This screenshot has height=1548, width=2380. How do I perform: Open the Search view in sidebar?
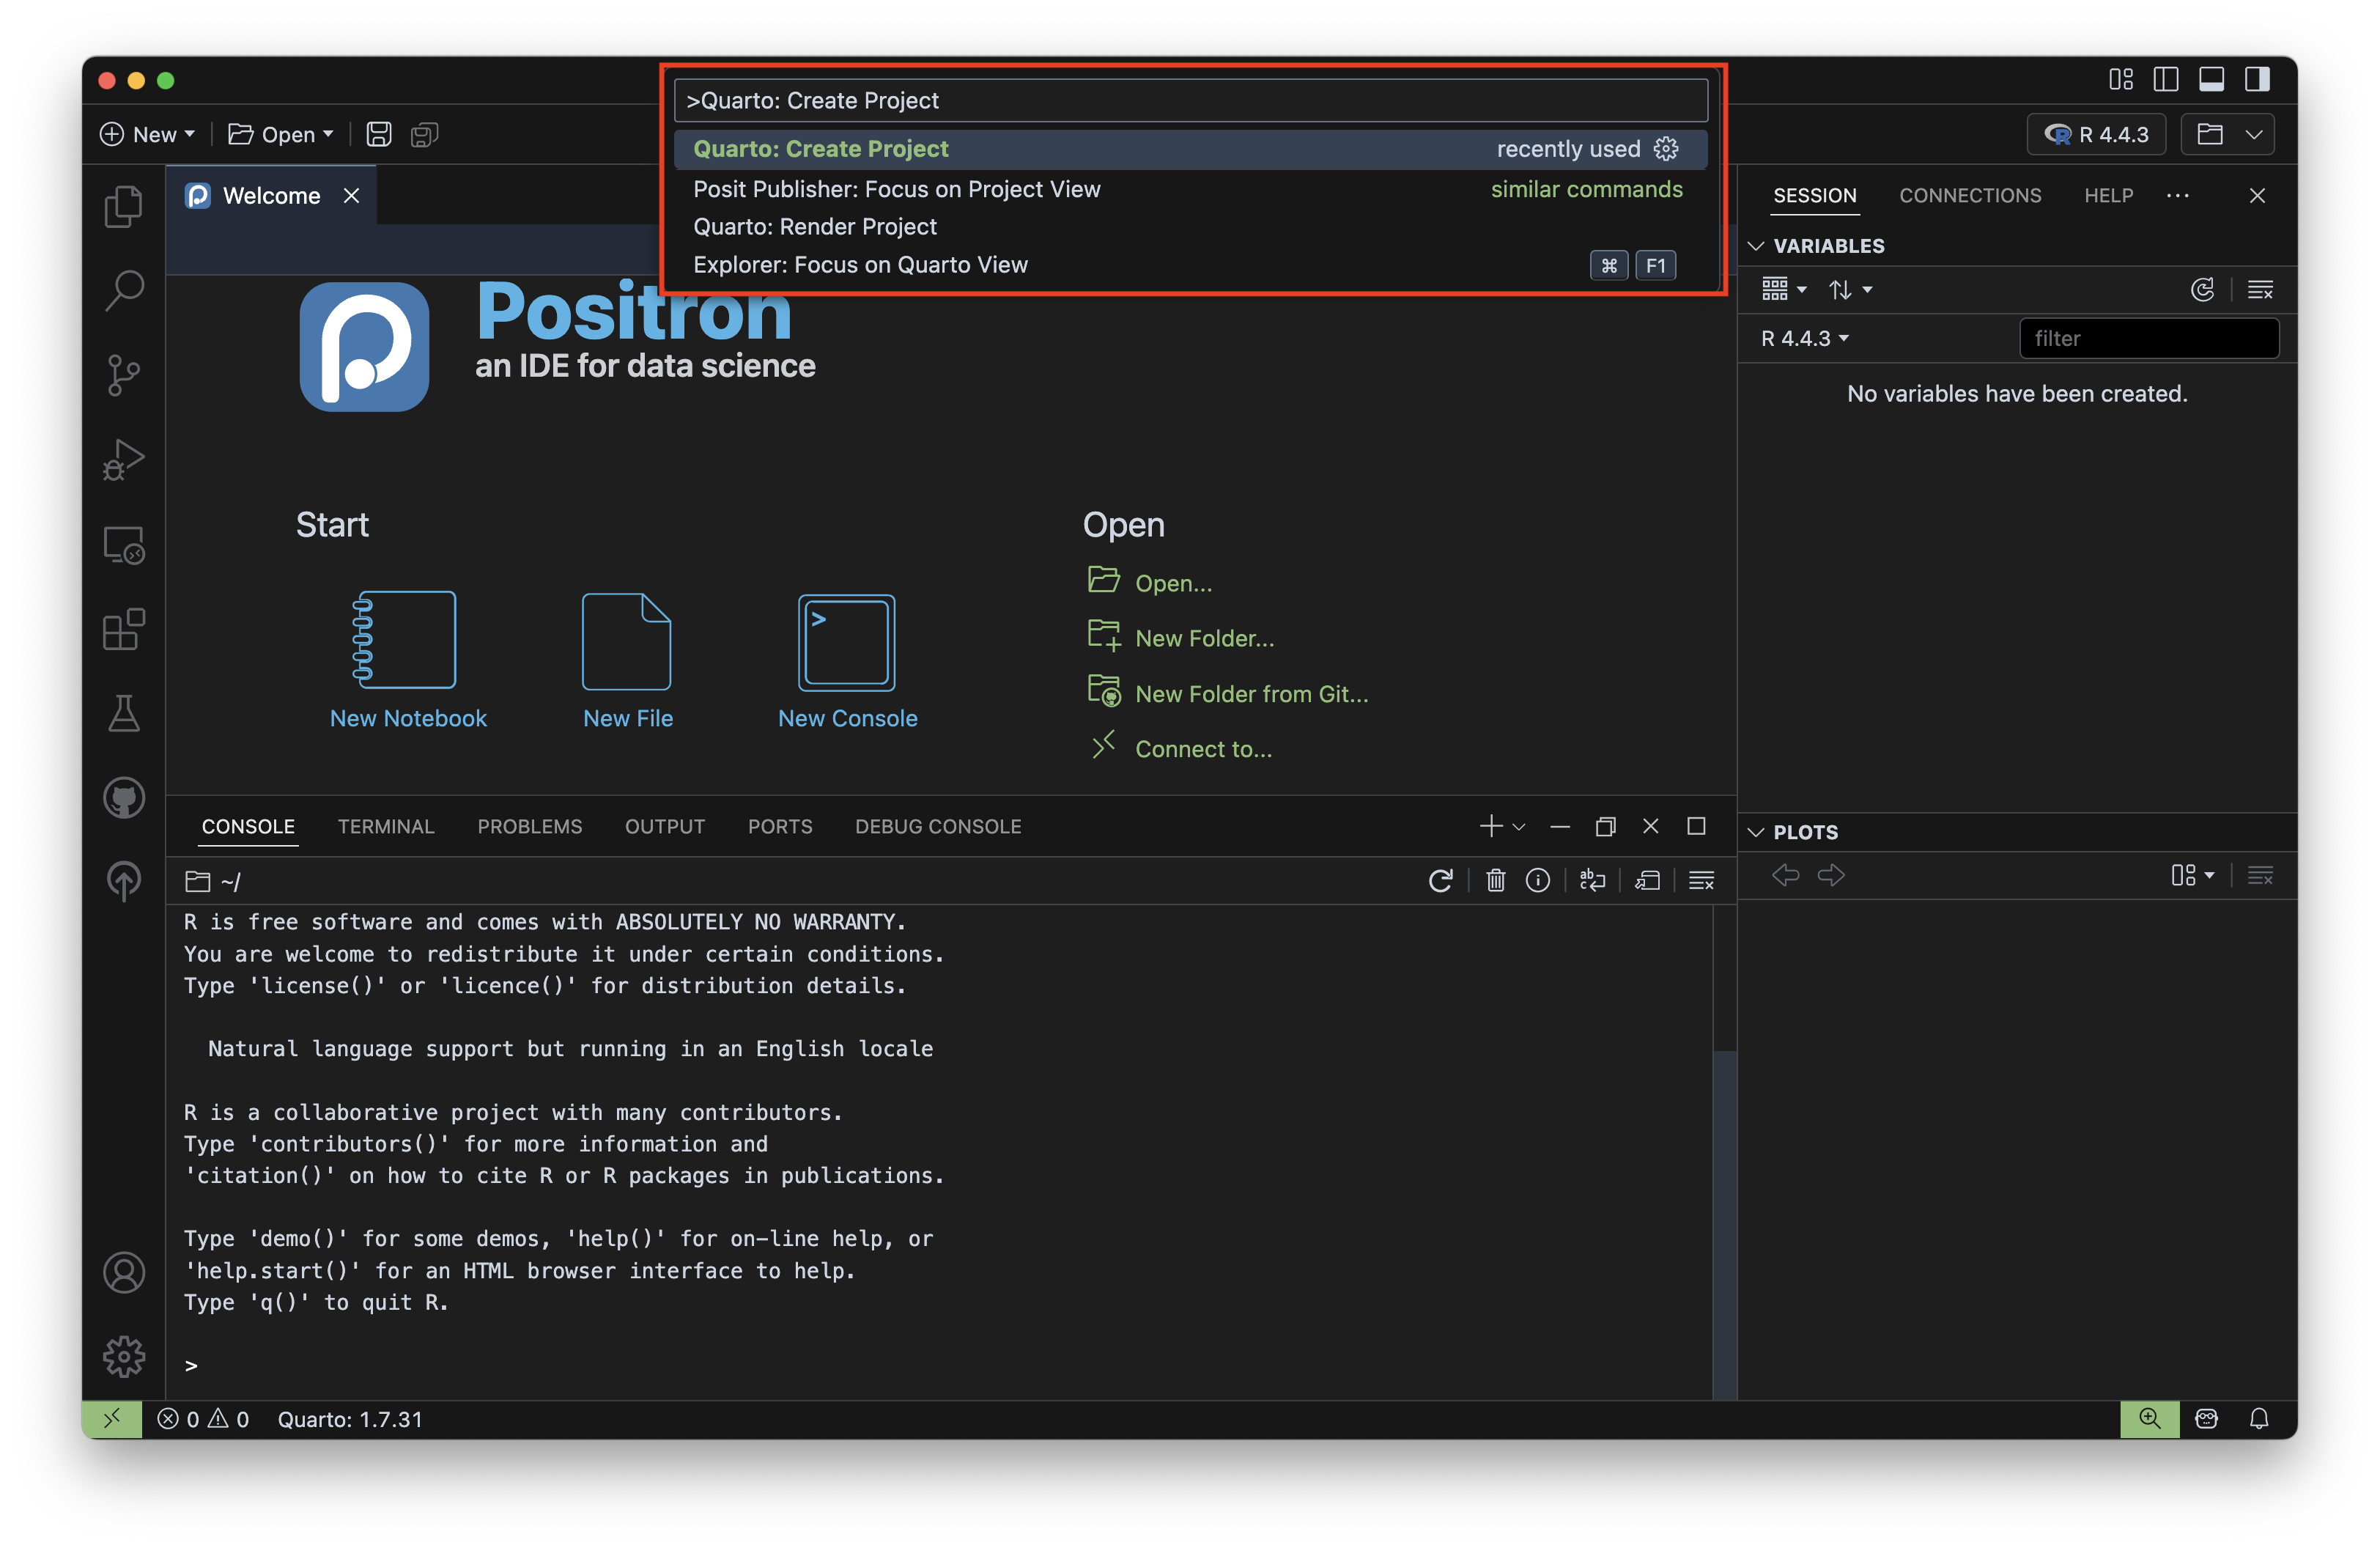124,291
